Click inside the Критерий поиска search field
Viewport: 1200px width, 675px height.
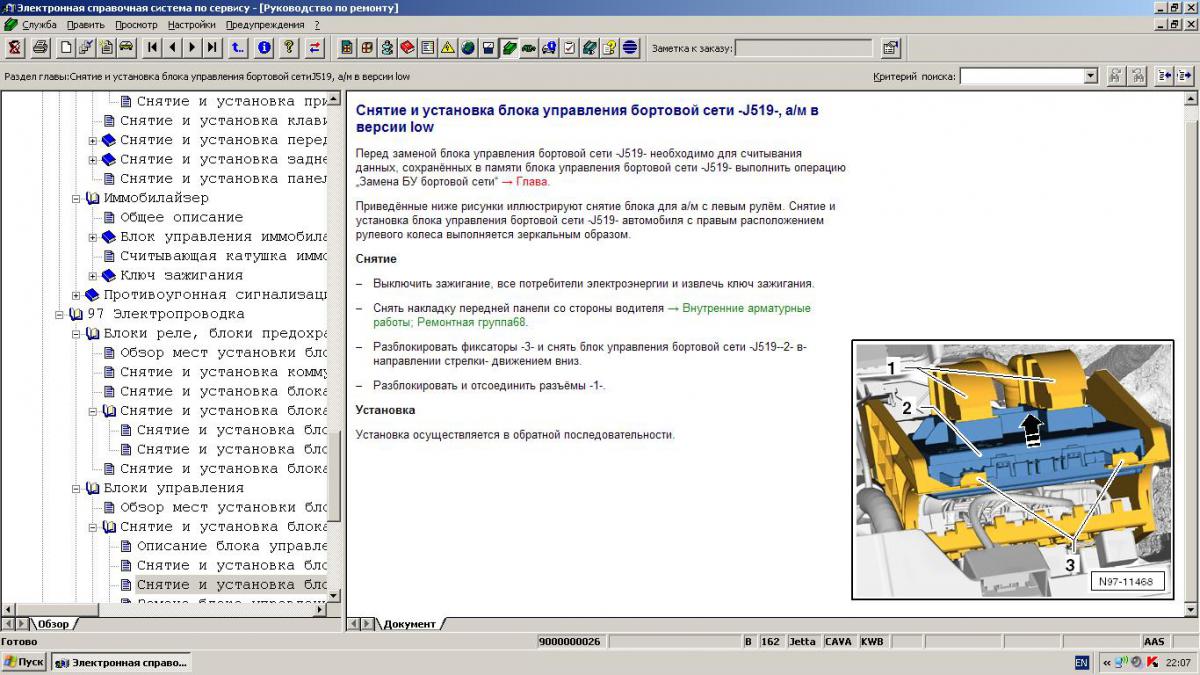[x=1021, y=76]
